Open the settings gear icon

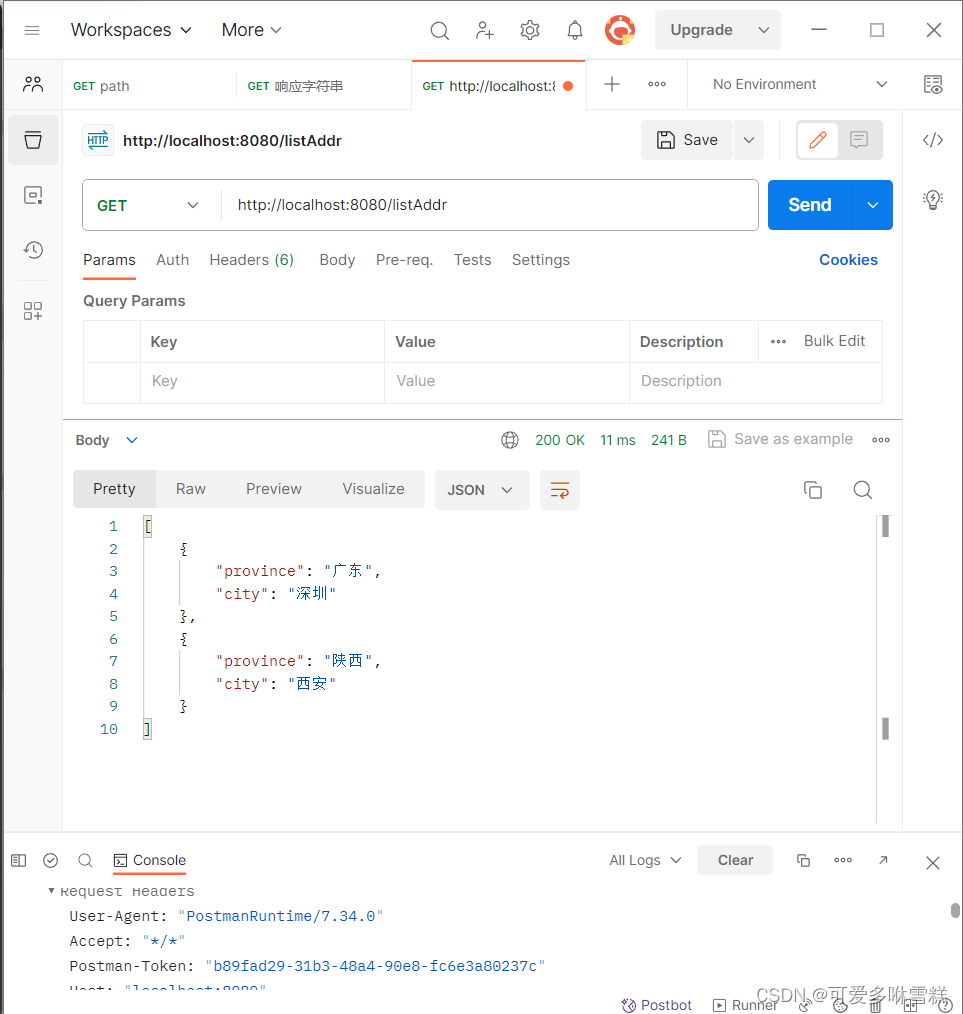(x=530, y=30)
